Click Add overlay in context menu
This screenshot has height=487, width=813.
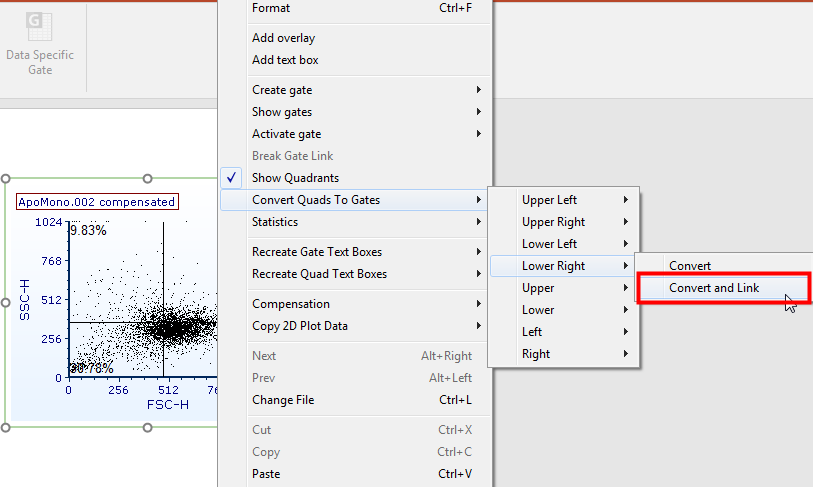(284, 38)
